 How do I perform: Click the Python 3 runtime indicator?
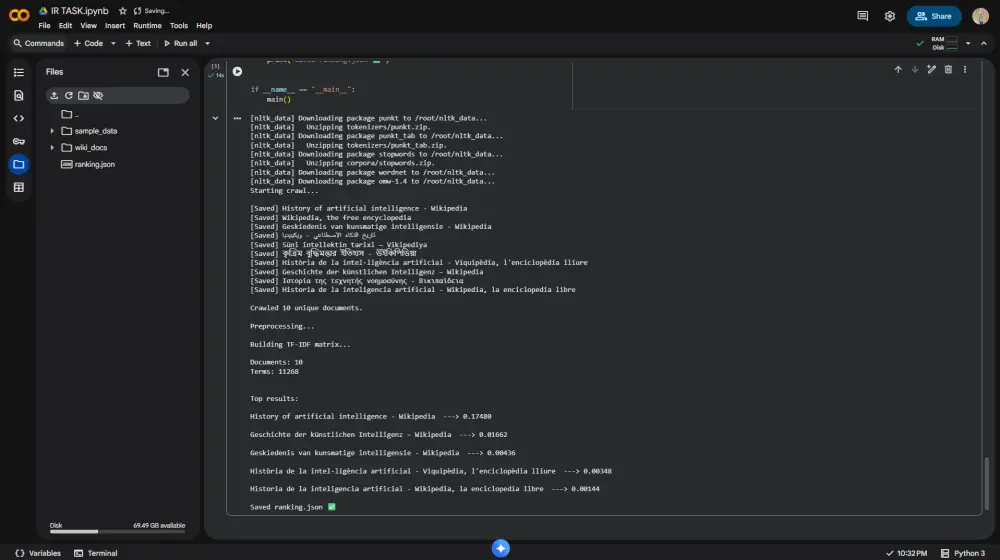pos(963,553)
